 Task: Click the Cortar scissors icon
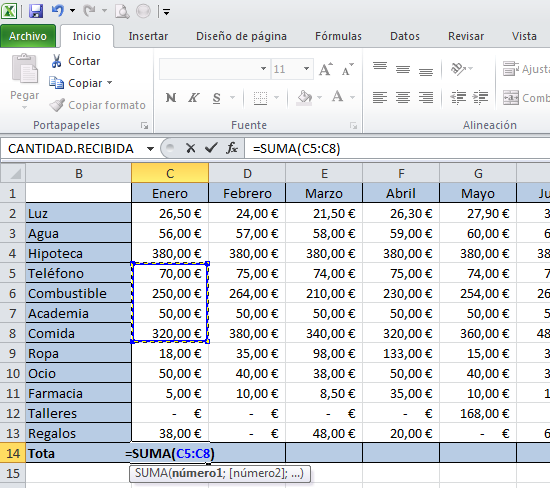tap(56, 61)
